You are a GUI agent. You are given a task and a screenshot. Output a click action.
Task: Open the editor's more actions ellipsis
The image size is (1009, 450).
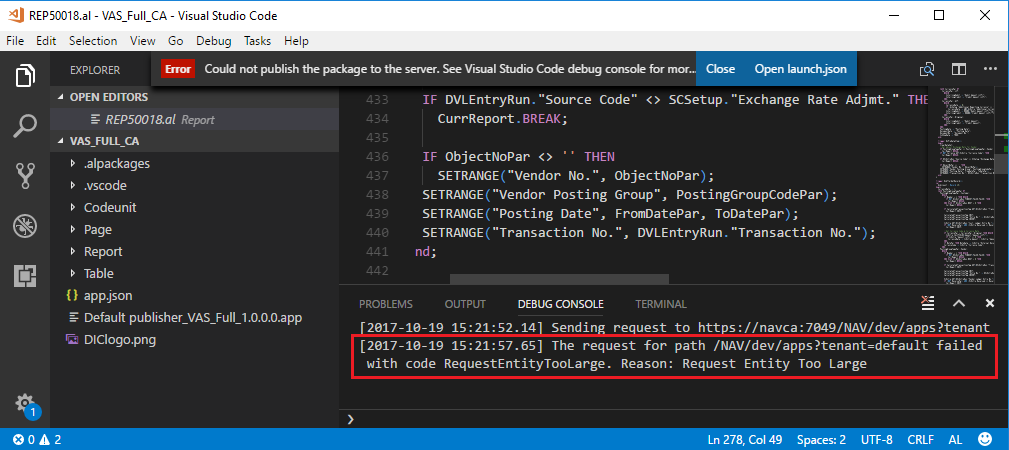pyautogui.click(x=990, y=69)
